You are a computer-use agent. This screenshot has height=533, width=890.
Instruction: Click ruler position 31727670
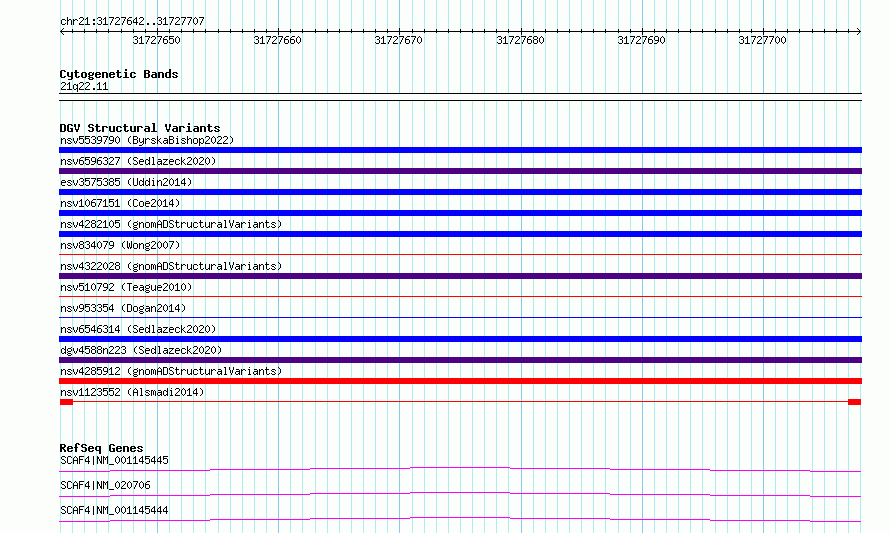pyautogui.click(x=398, y=40)
